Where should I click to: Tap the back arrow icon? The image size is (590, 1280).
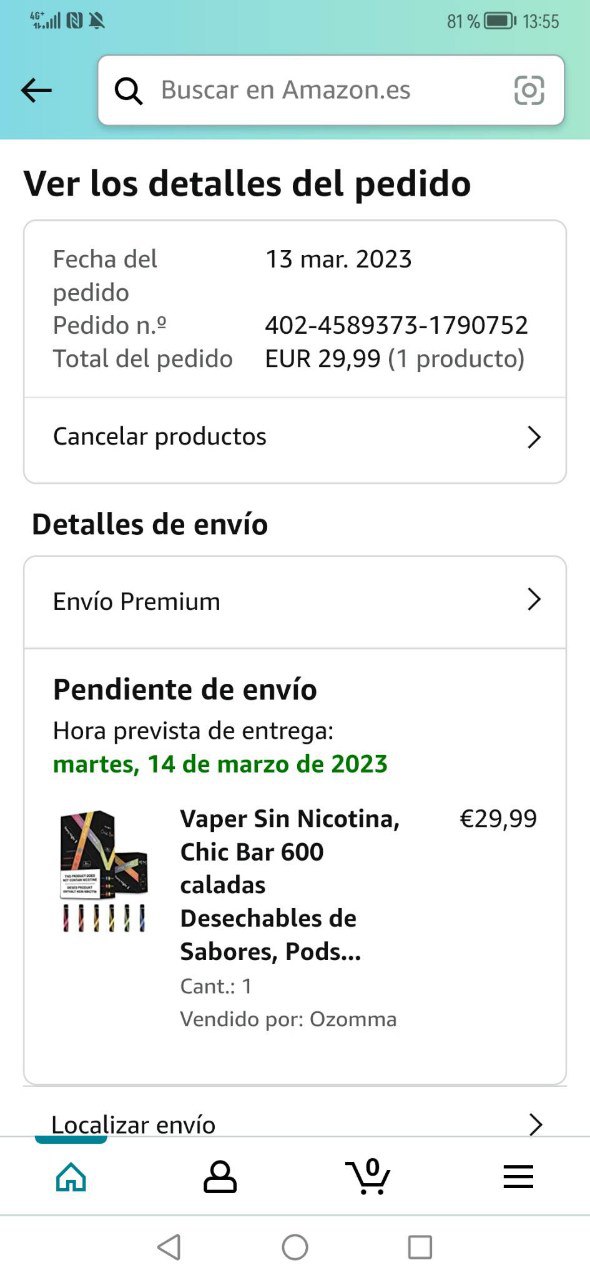[36, 90]
